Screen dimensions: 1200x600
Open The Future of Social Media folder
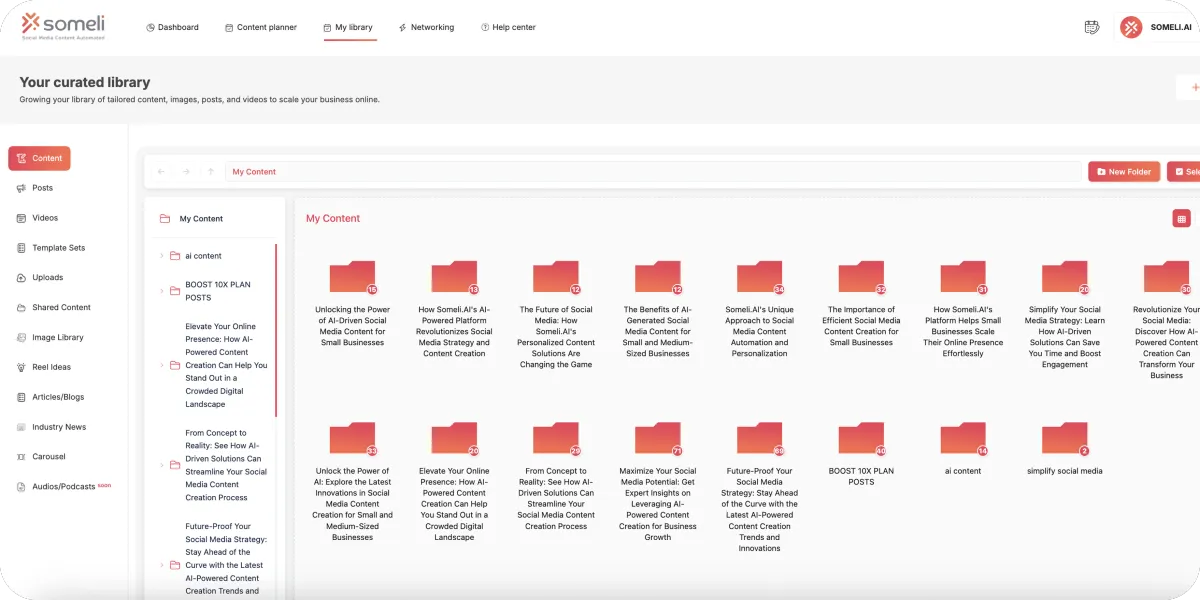[556, 314]
